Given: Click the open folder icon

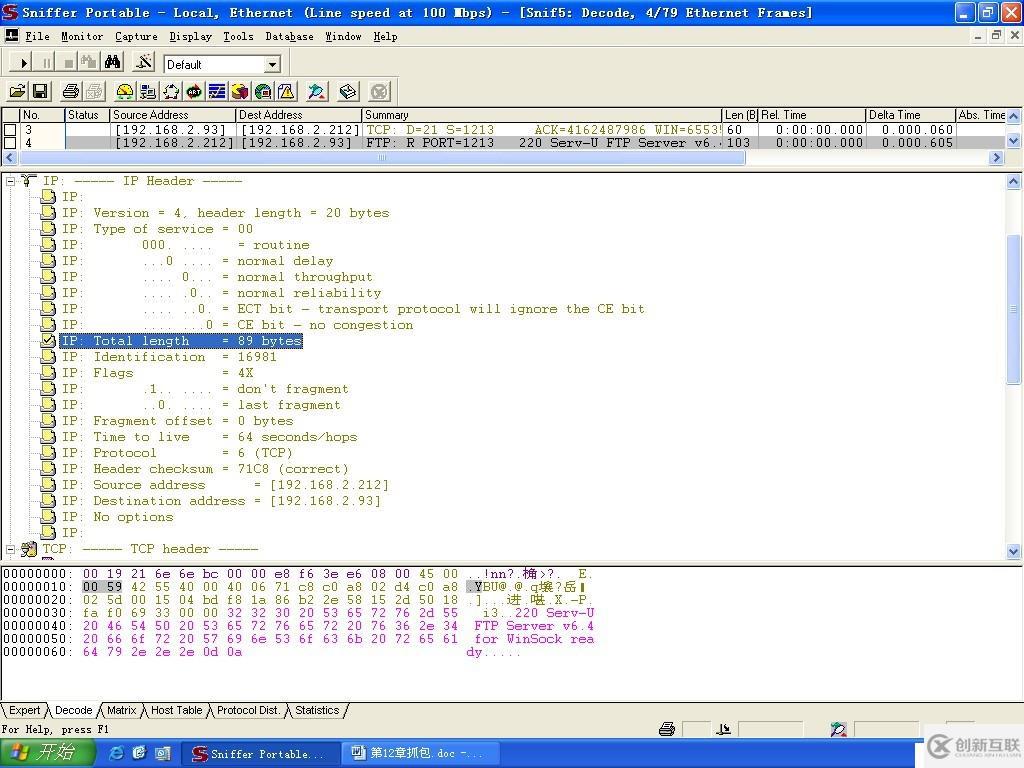Looking at the screenshot, I should click(x=18, y=91).
